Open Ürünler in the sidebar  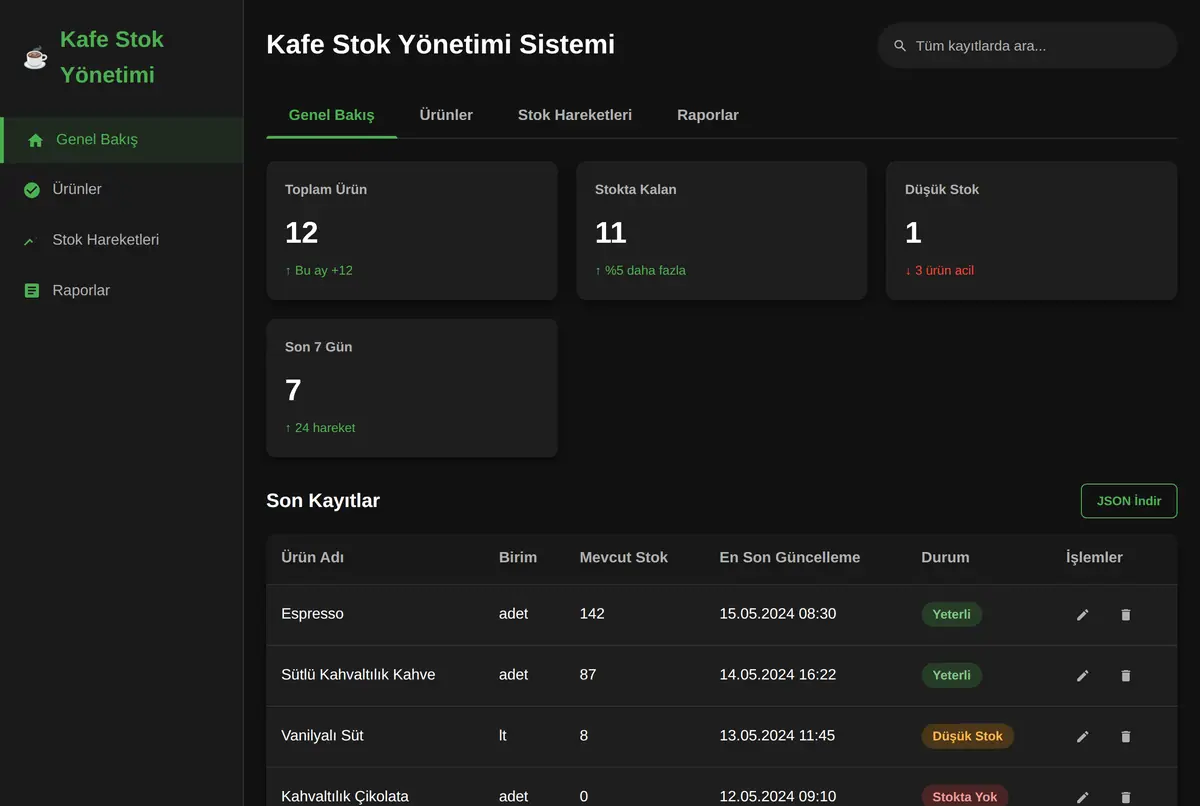(121, 190)
